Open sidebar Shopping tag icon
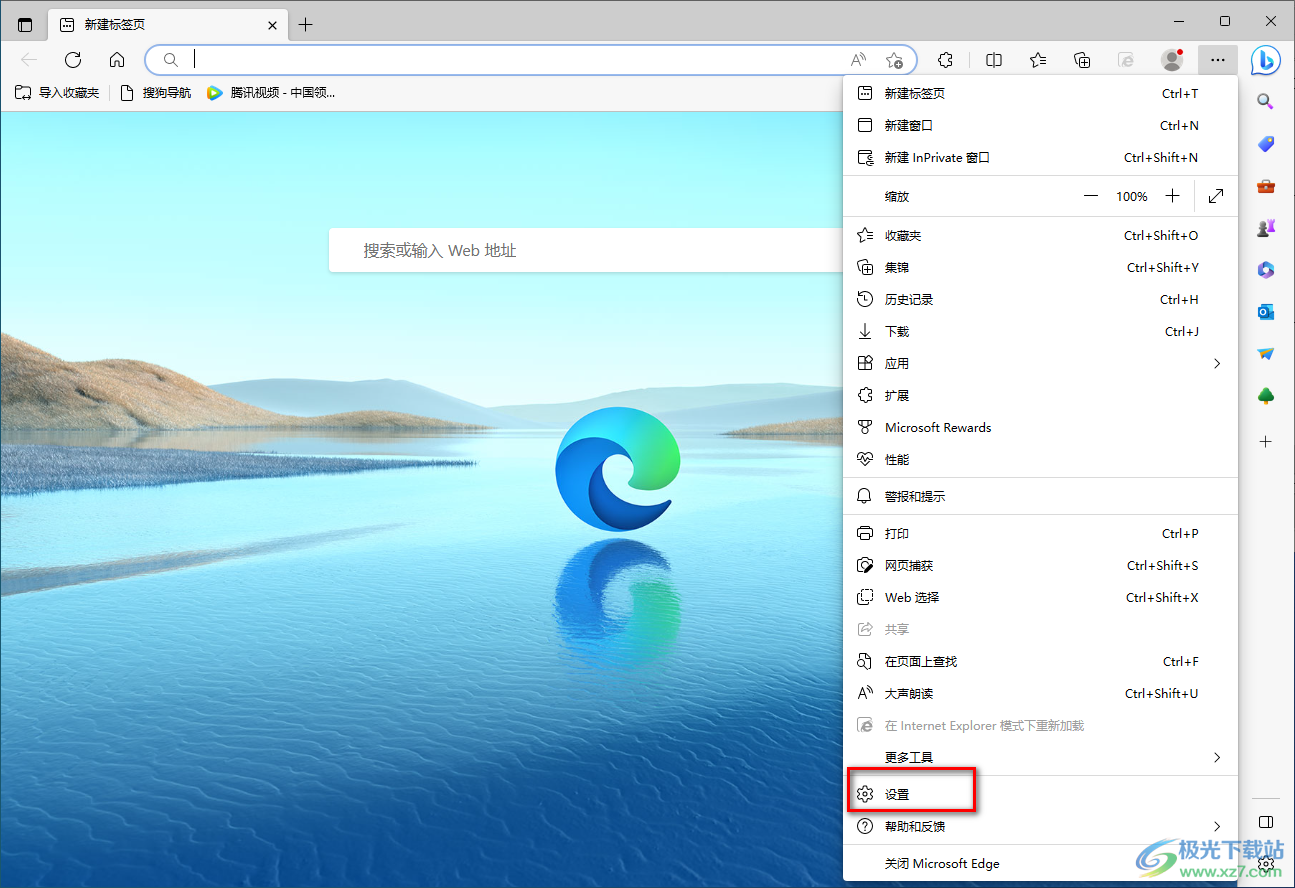The image size is (1295, 888). coord(1265,144)
